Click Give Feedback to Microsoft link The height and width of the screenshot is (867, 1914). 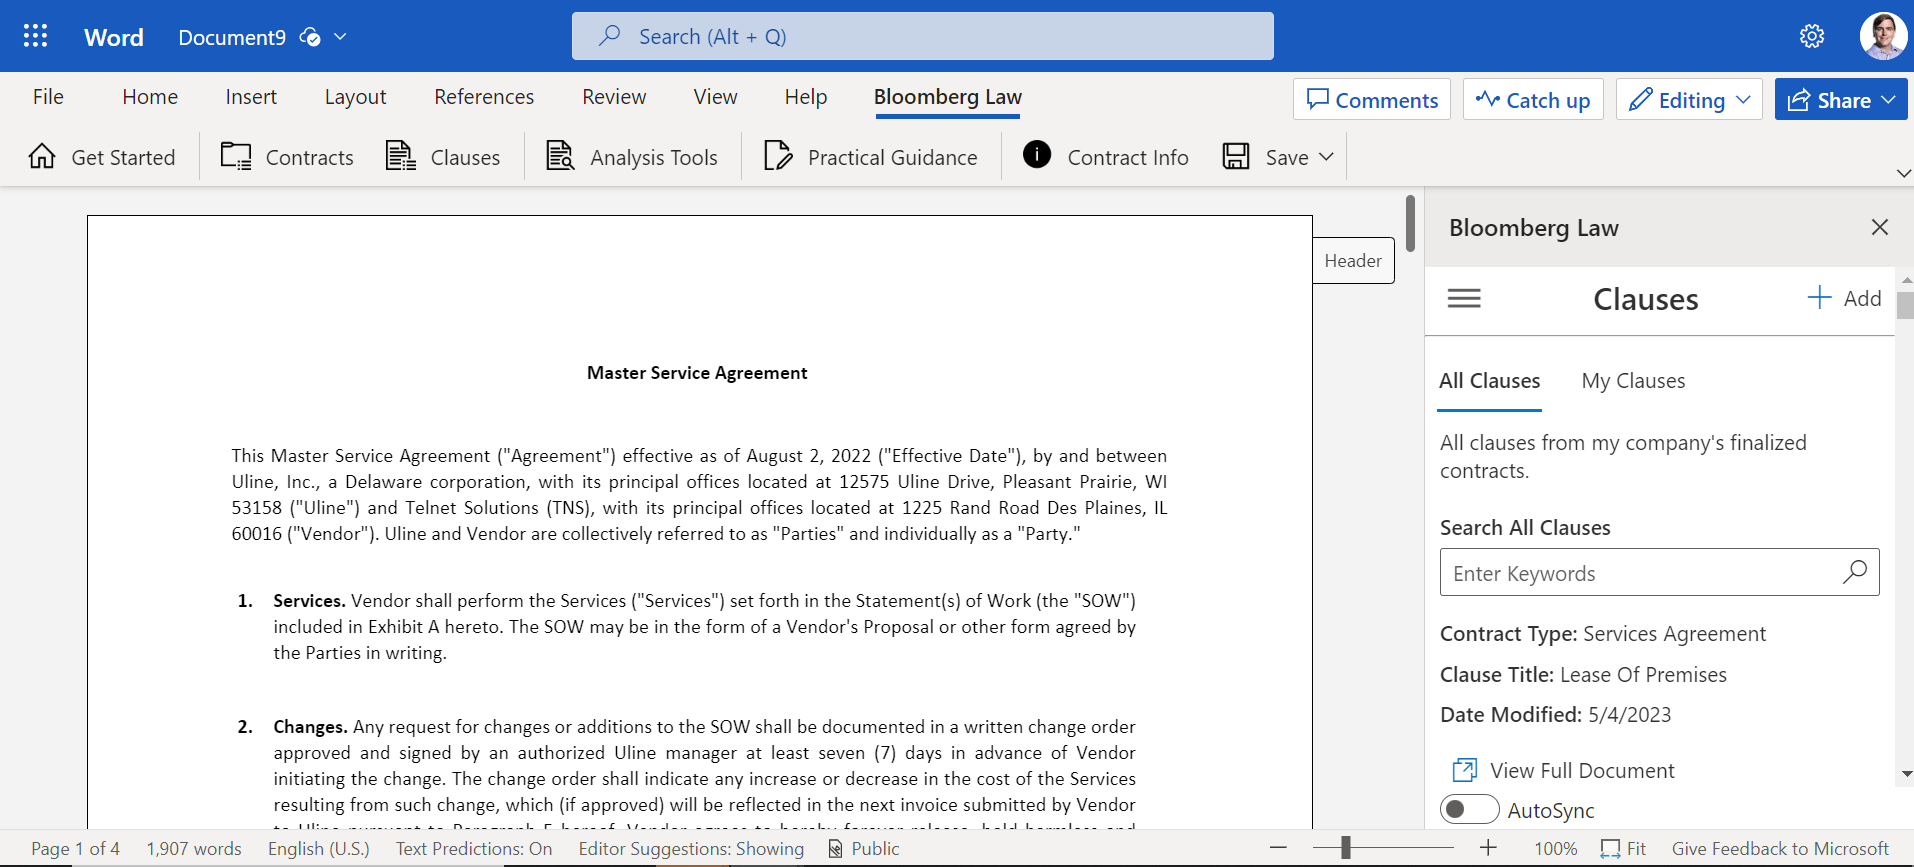[x=1780, y=848]
